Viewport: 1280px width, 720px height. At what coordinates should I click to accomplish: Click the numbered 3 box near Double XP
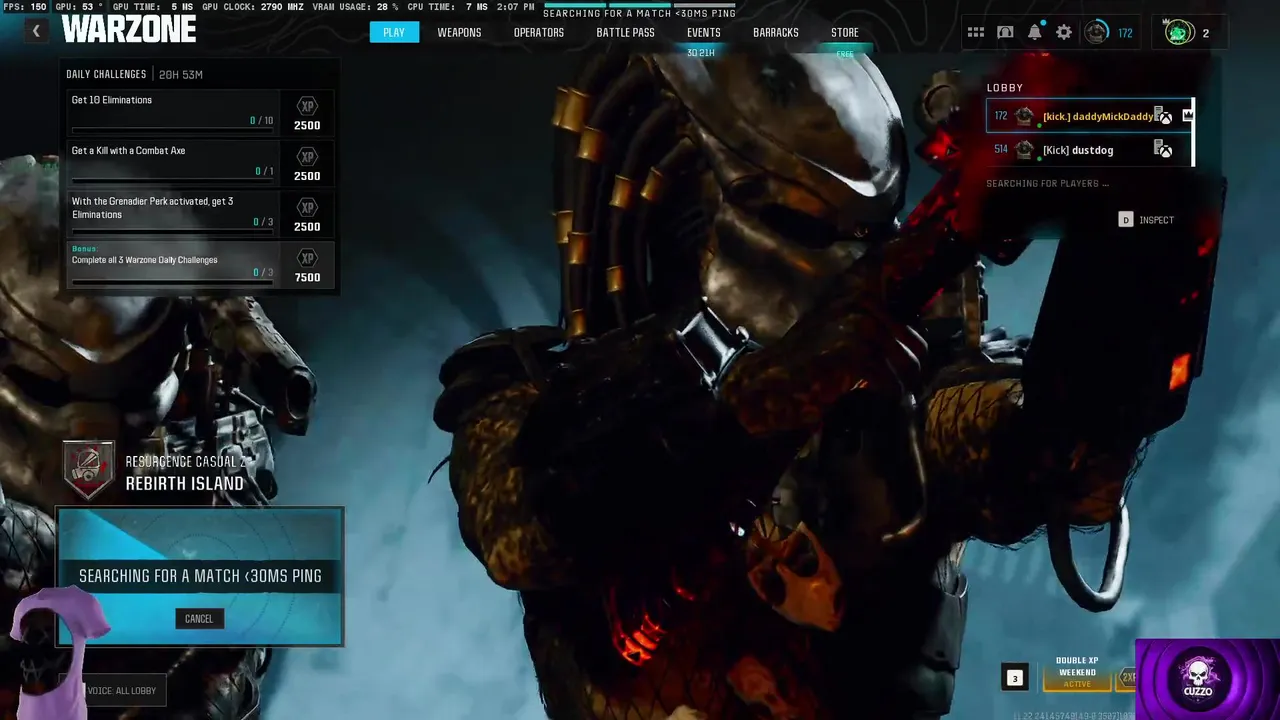[1014, 678]
